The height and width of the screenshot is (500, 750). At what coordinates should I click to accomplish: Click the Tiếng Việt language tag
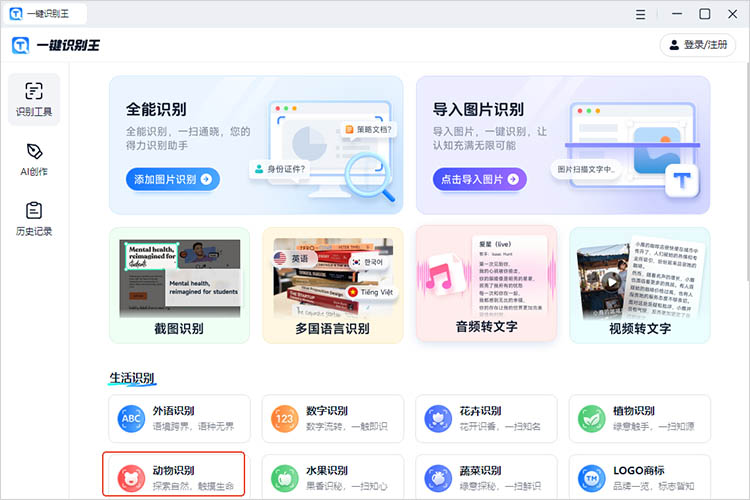[371, 292]
